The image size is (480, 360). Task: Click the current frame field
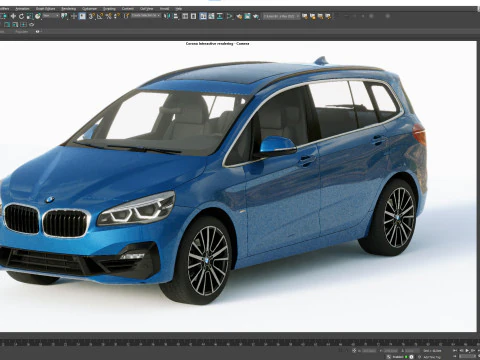pos(468,356)
